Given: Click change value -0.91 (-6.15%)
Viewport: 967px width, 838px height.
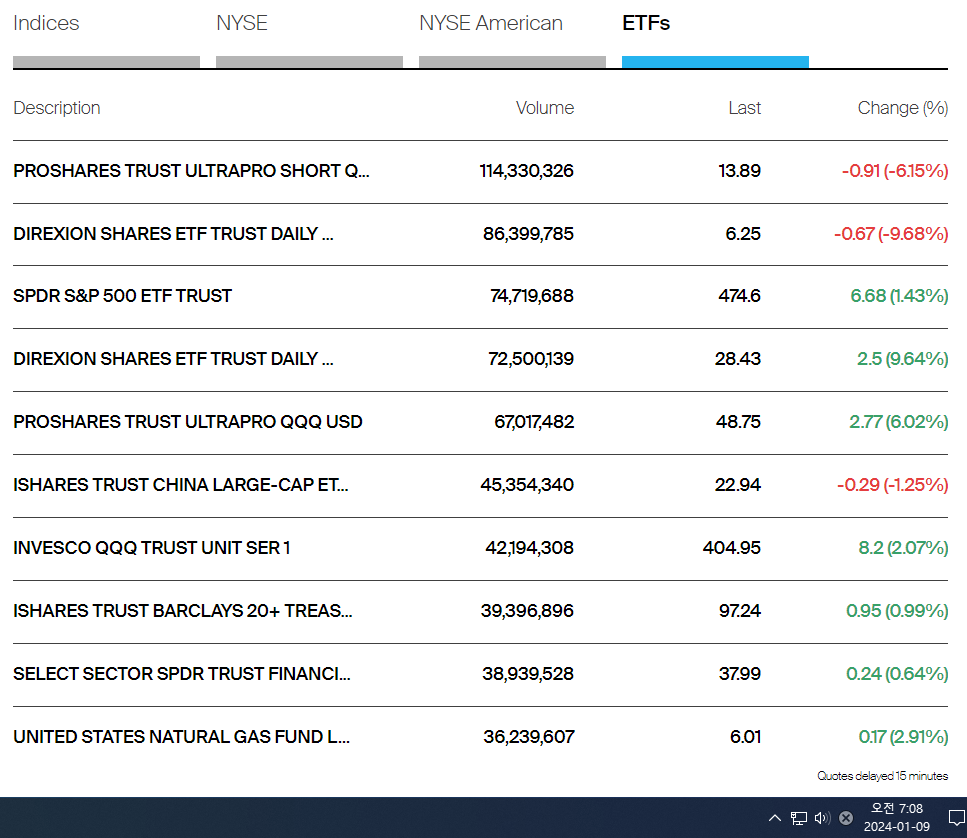Looking at the screenshot, I should [895, 171].
